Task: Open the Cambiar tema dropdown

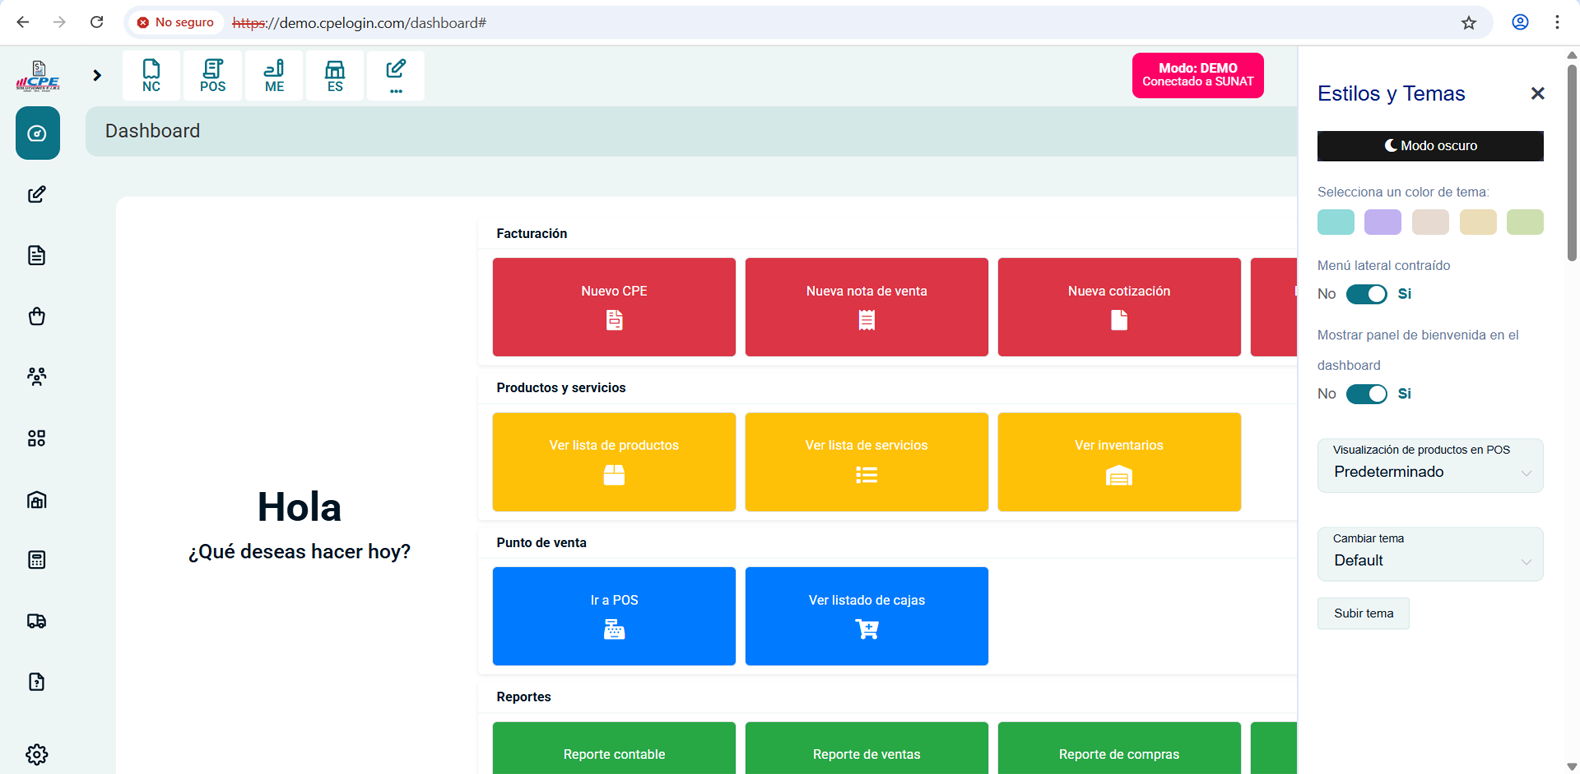Action: (x=1430, y=554)
